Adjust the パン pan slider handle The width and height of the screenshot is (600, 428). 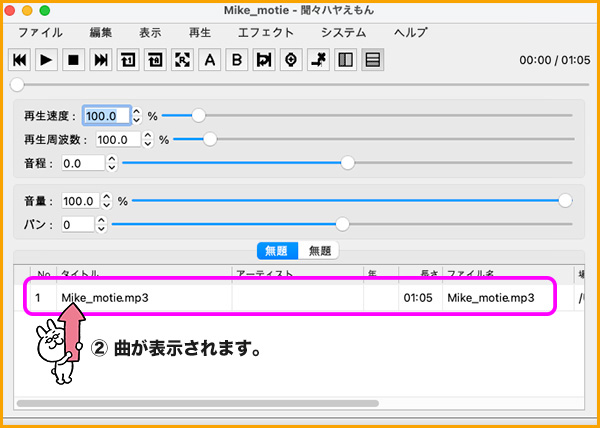(342, 224)
